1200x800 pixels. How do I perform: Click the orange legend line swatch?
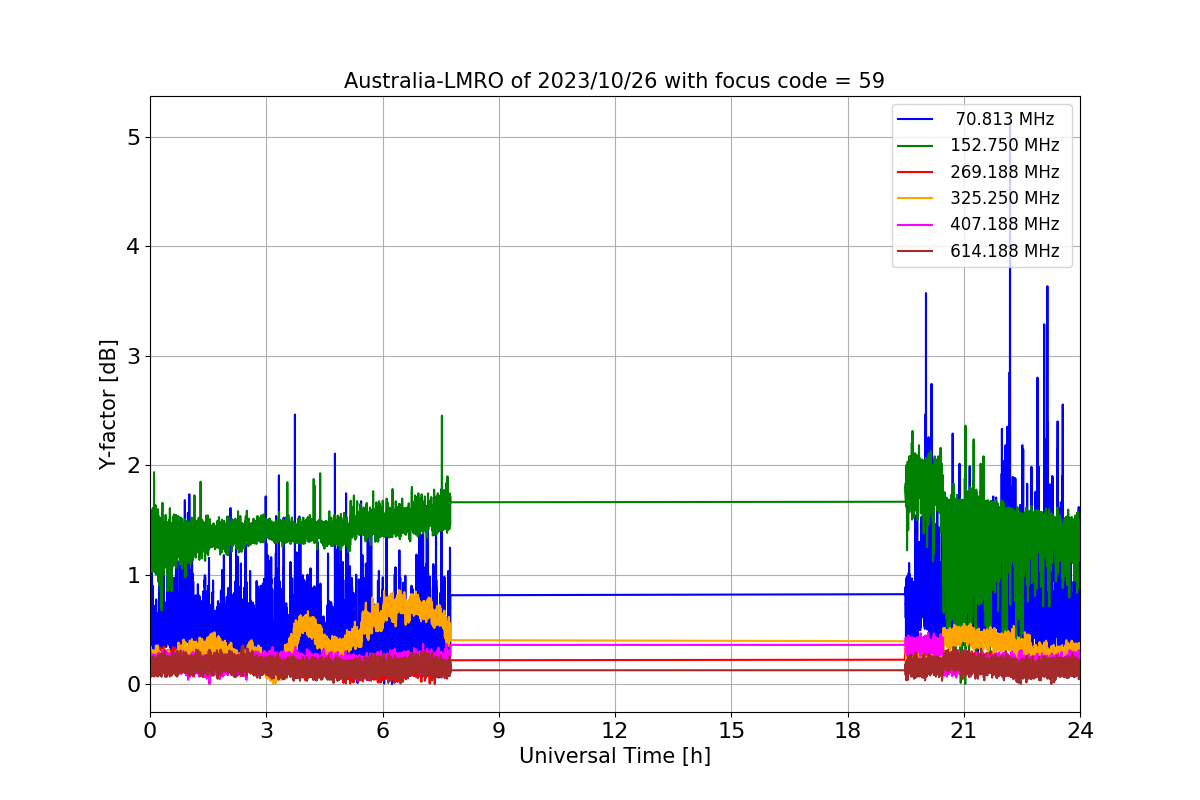pos(915,198)
